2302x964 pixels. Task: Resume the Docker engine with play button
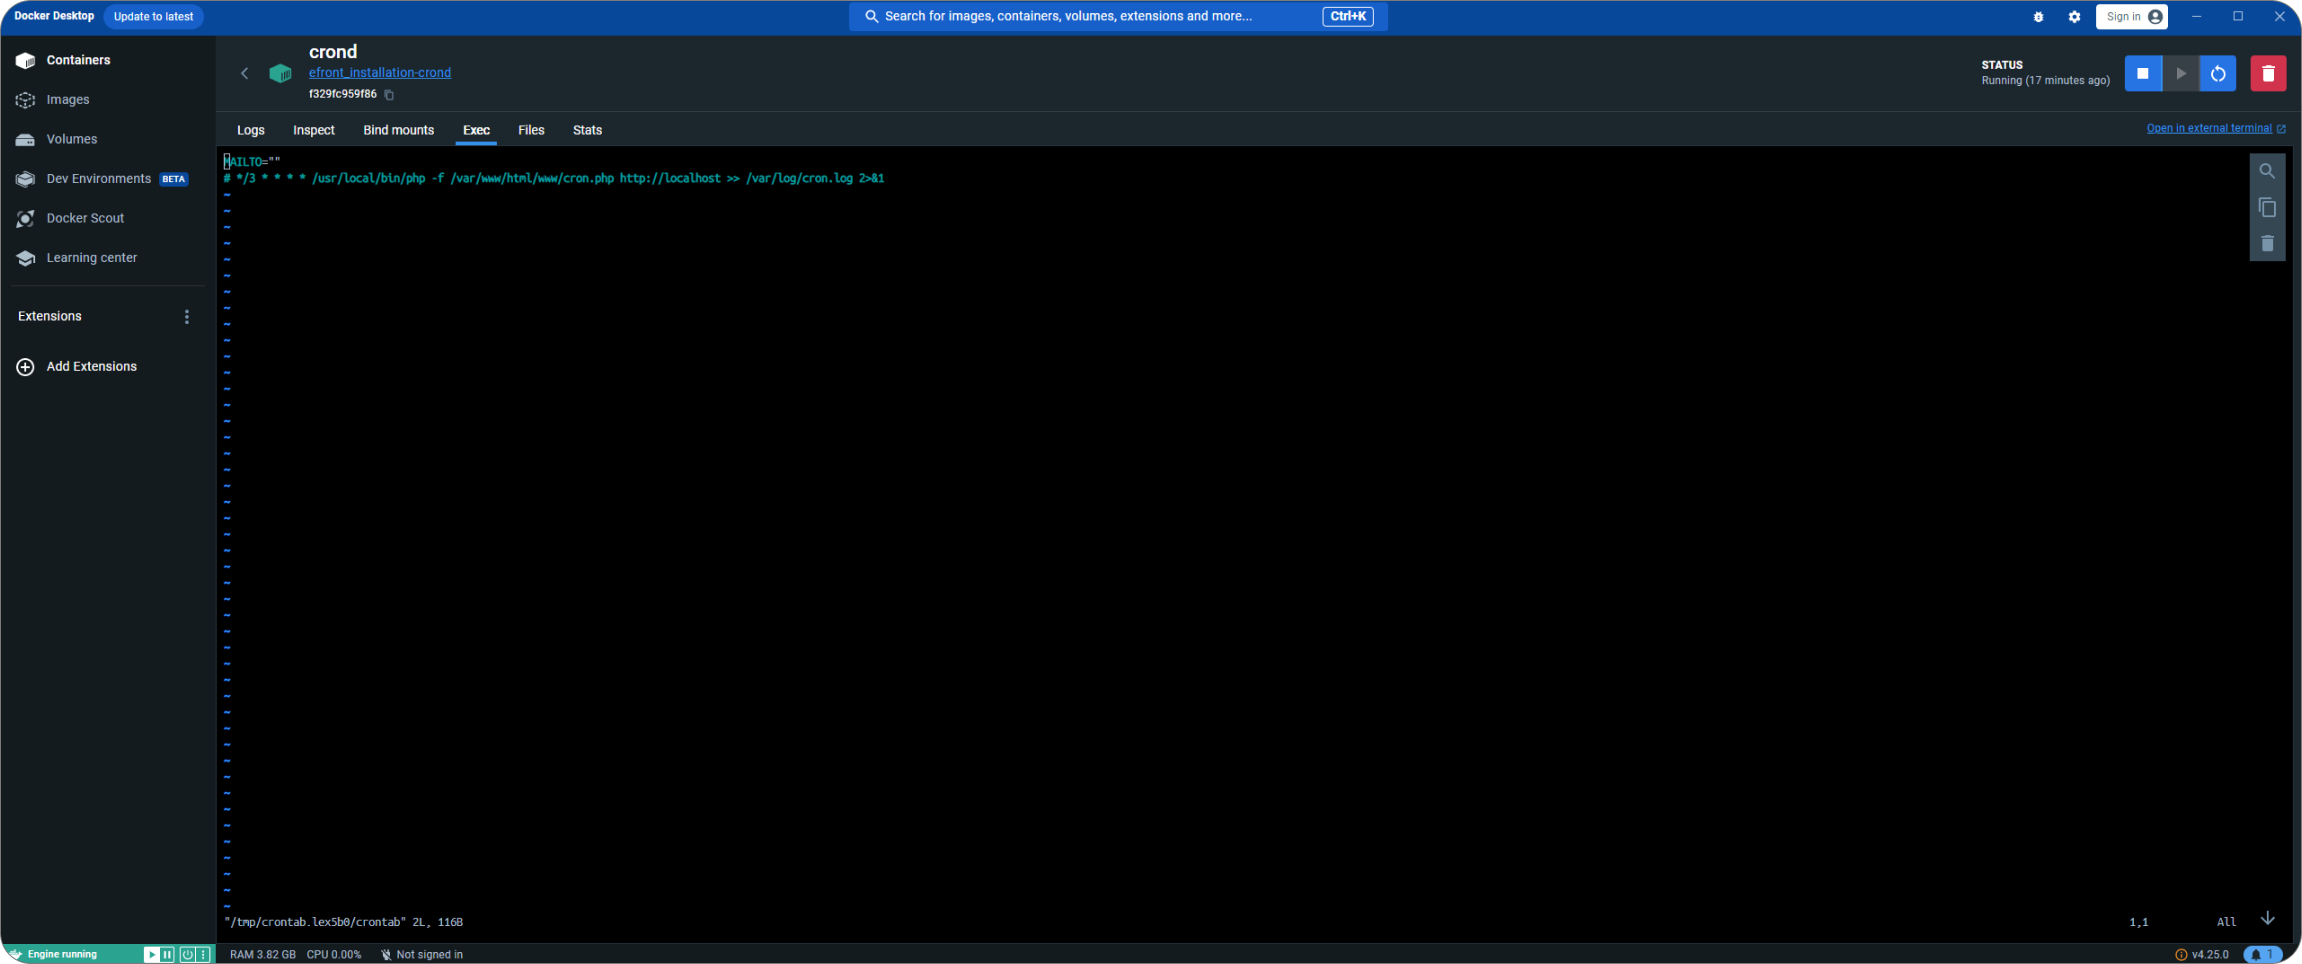pyautogui.click(x=152, y=955)
